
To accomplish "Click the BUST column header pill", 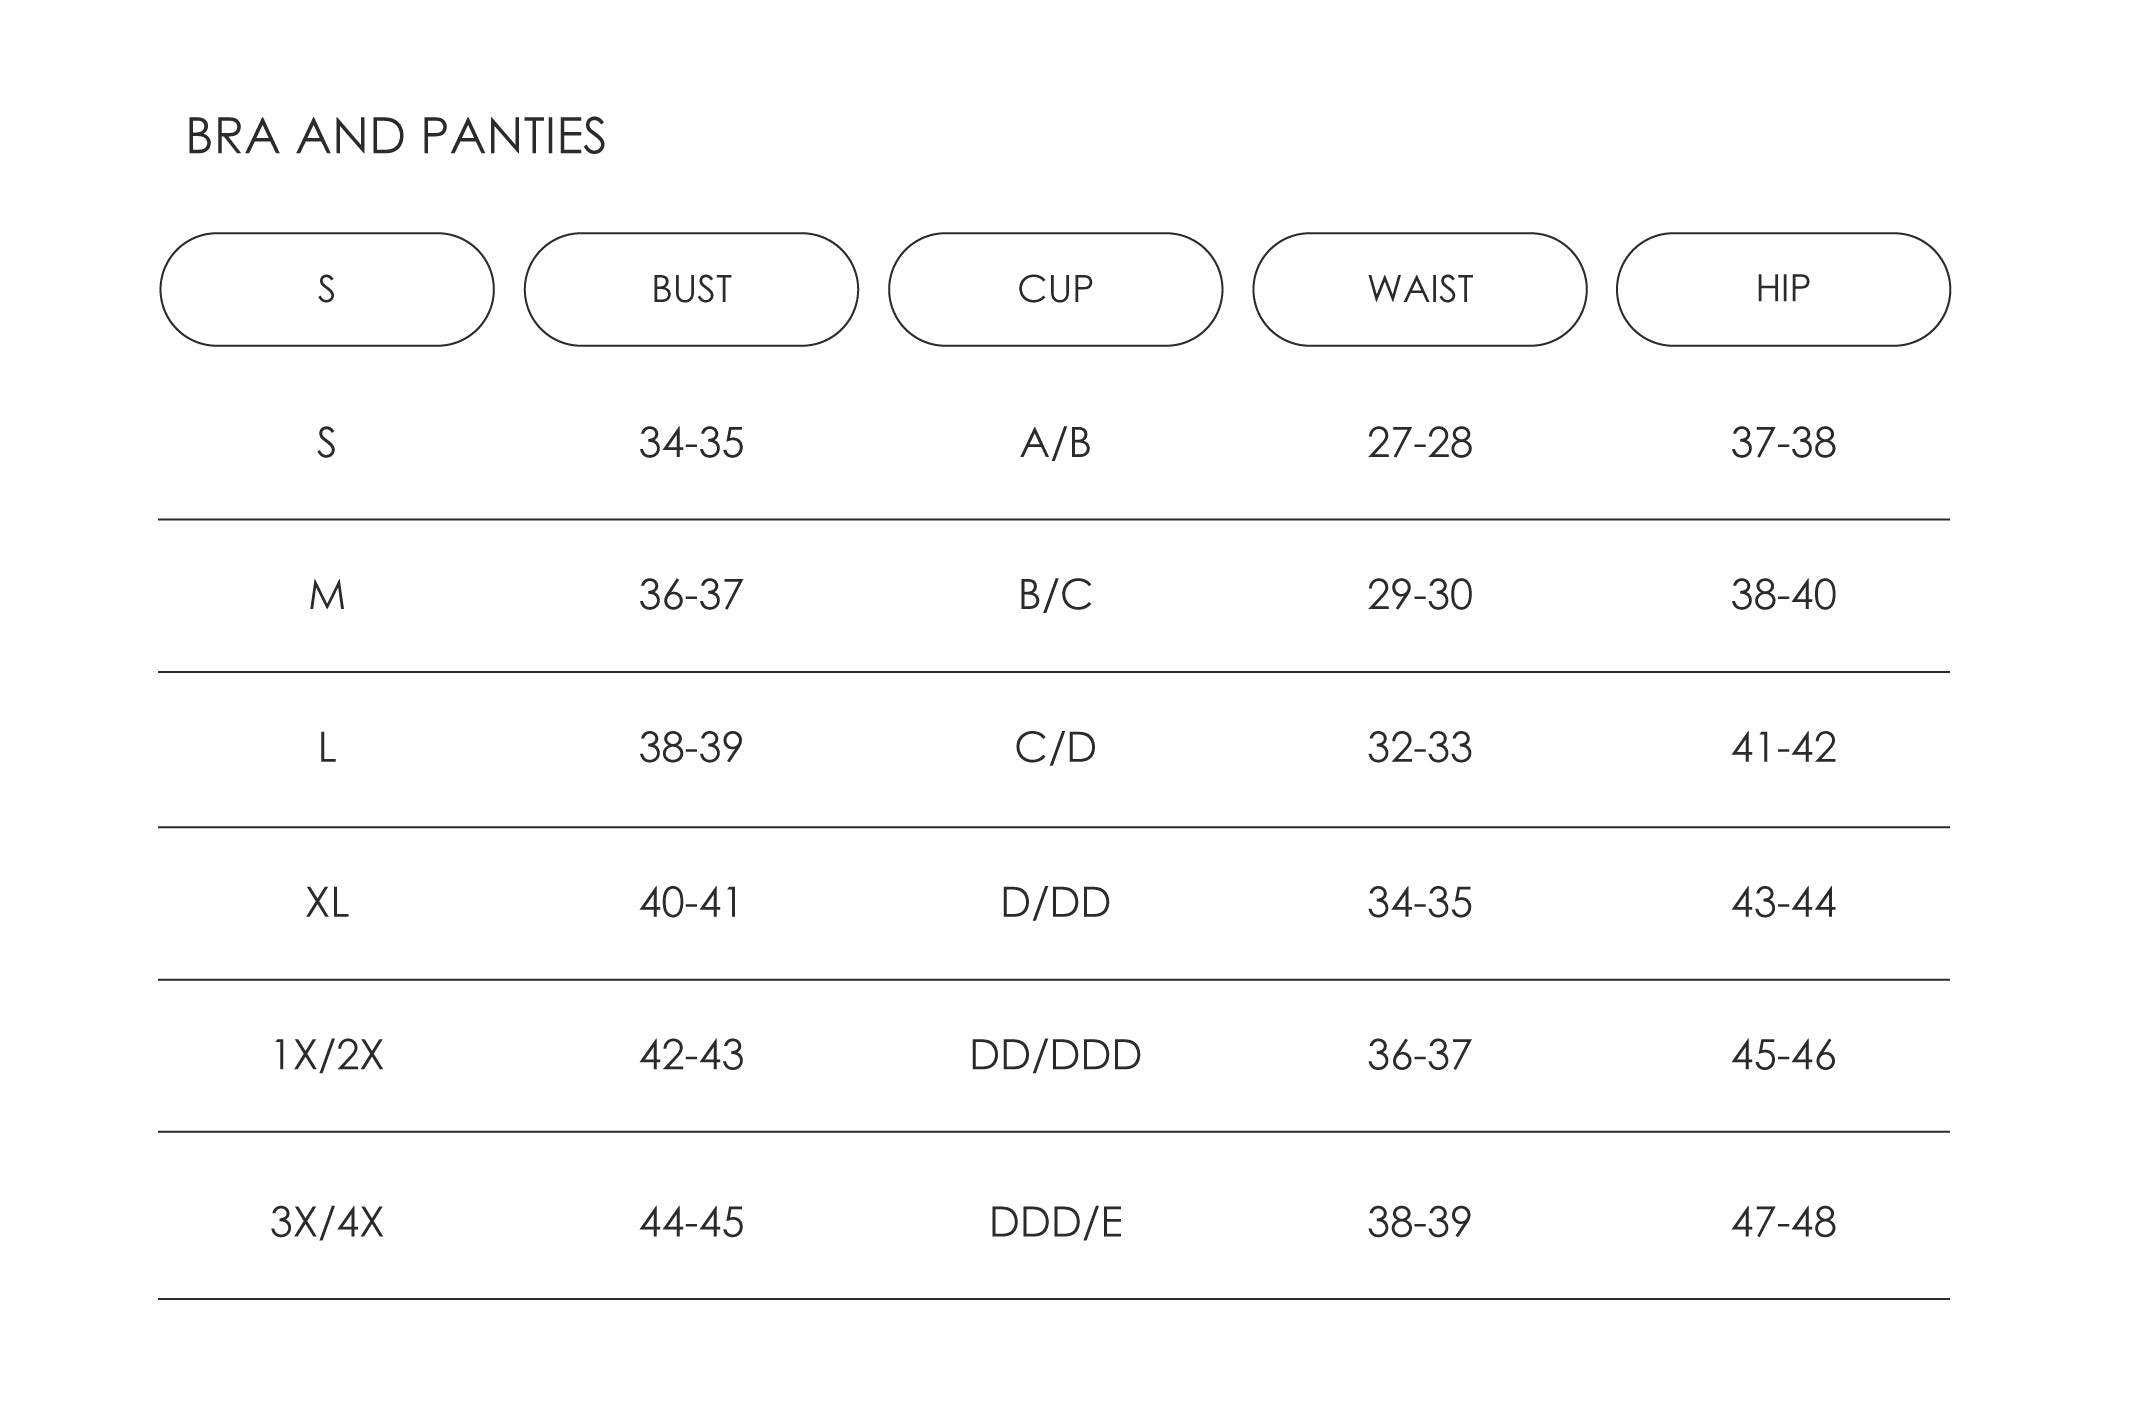I will pos(691,290).
